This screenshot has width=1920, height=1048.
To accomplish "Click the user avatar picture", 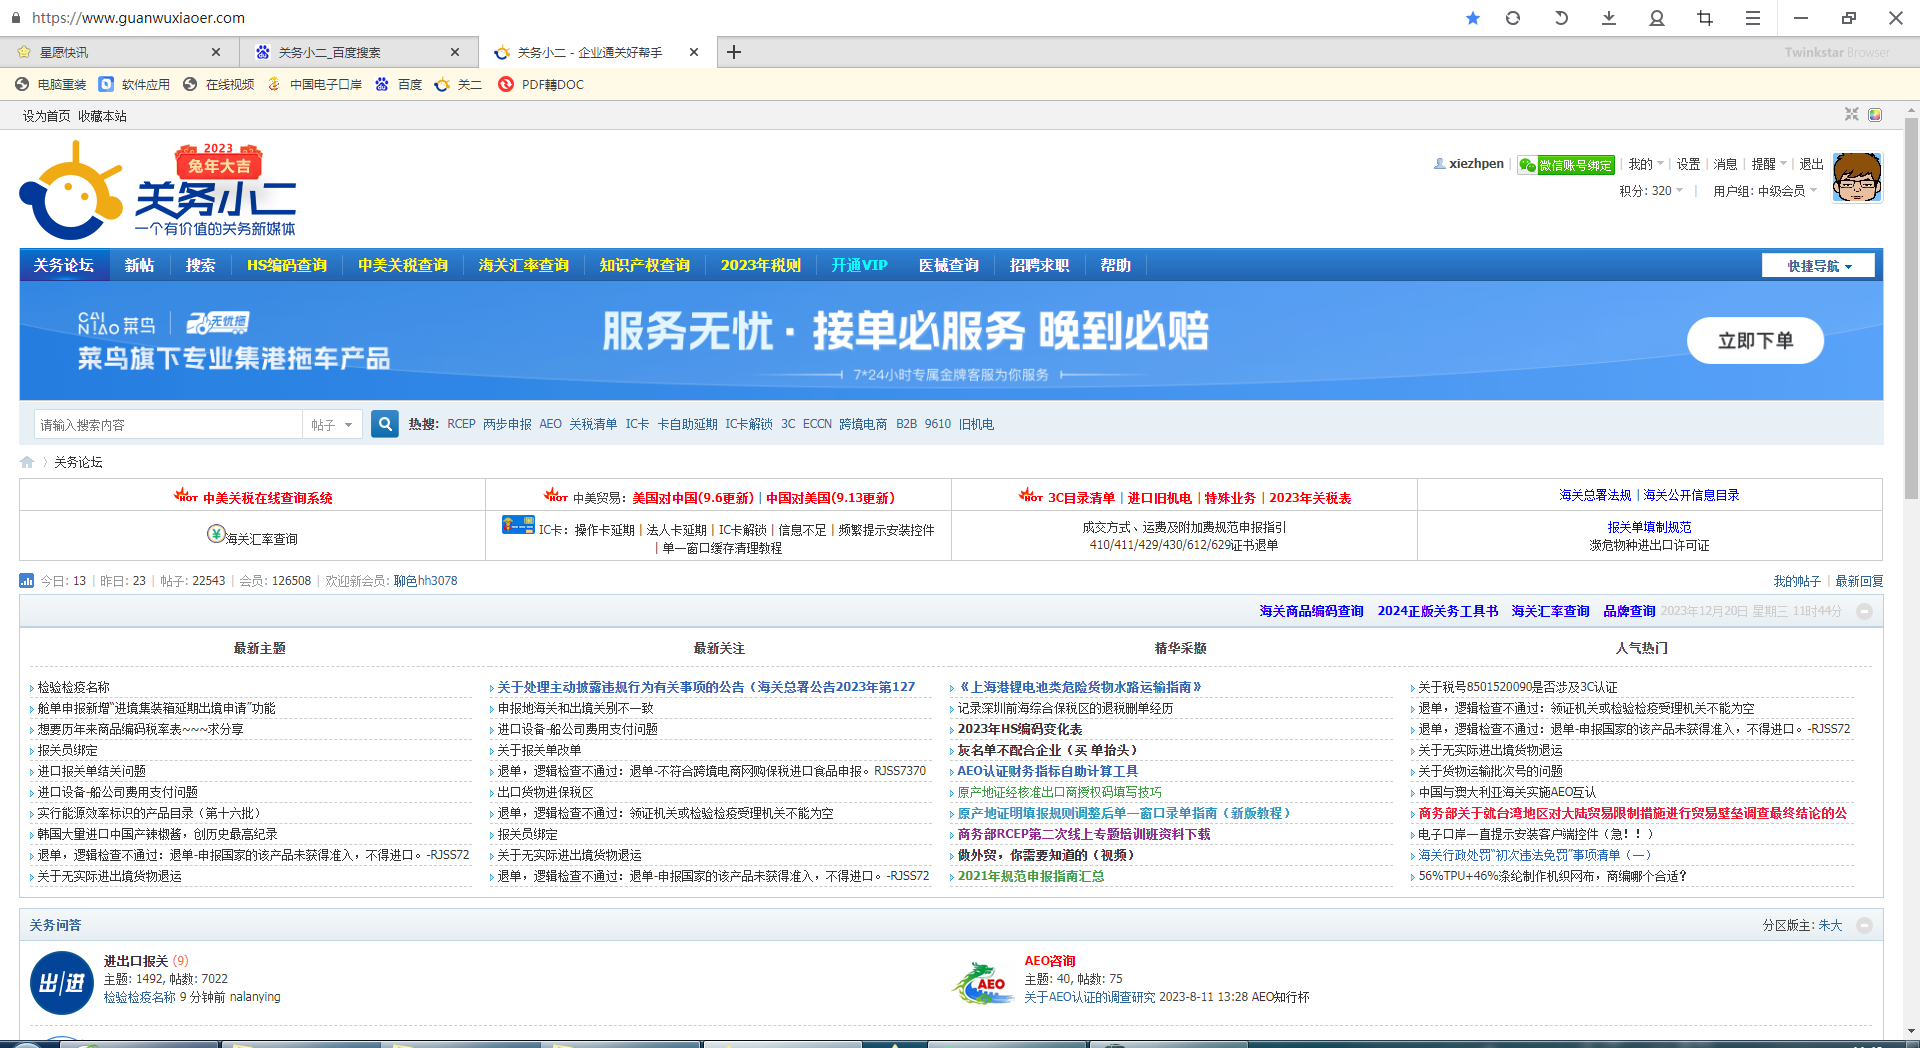I will click(x=1857, y=177).
